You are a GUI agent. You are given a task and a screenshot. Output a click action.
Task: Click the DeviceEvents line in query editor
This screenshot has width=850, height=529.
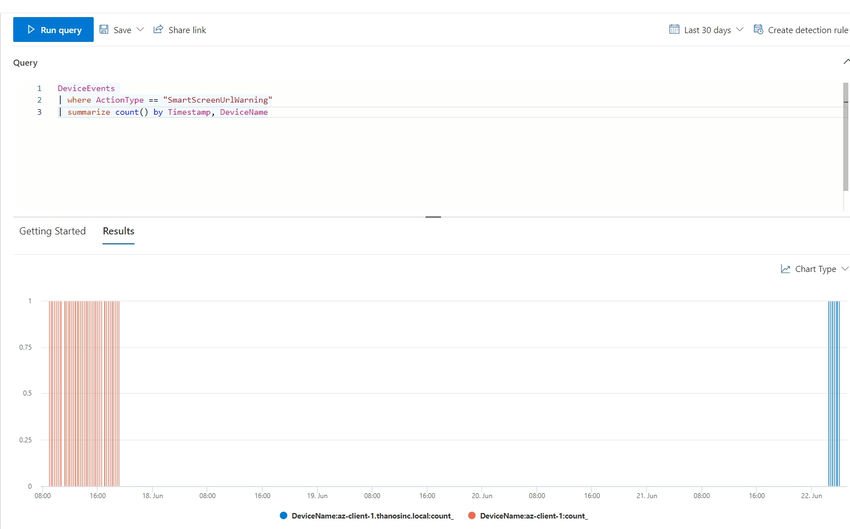(x=86, y=88)
